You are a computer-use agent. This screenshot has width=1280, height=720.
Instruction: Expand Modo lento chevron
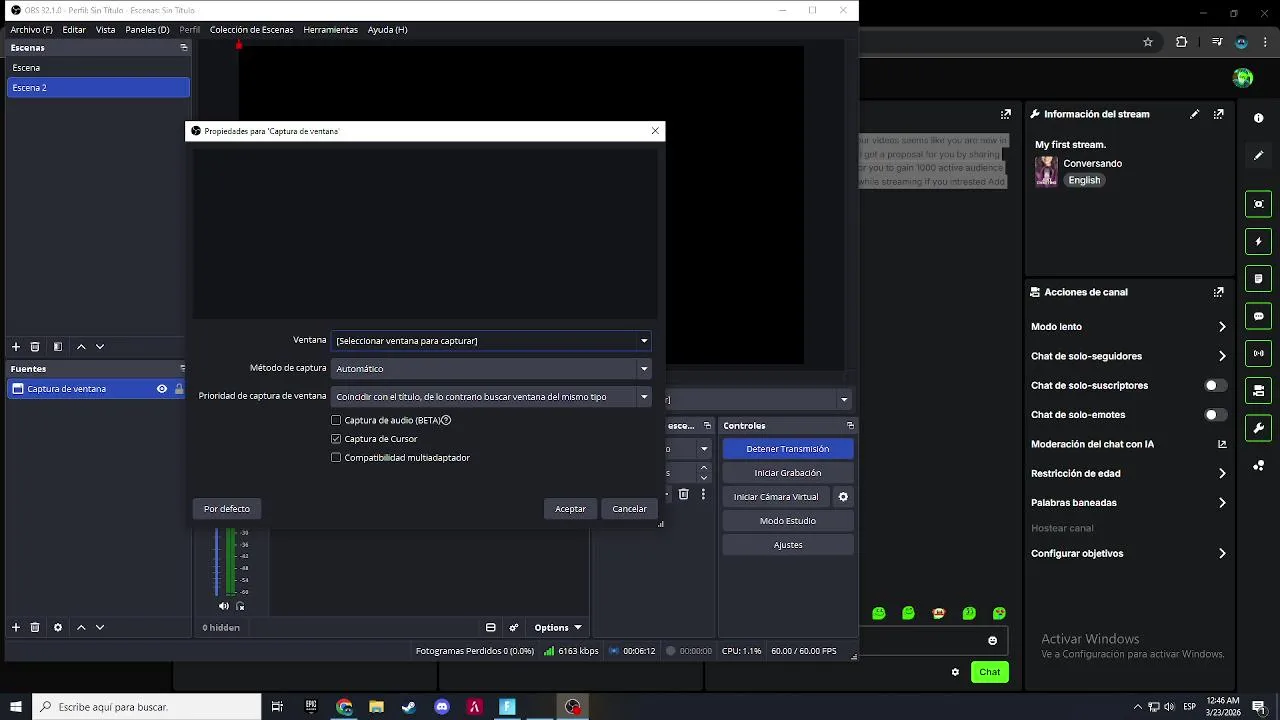[x=1222, y=327]
